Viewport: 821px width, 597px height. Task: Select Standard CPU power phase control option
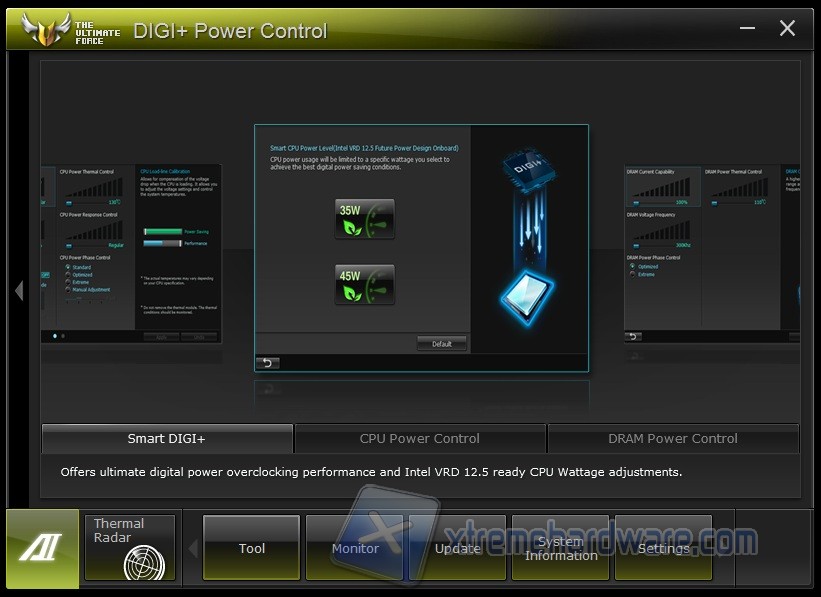(x=67, y=268)
